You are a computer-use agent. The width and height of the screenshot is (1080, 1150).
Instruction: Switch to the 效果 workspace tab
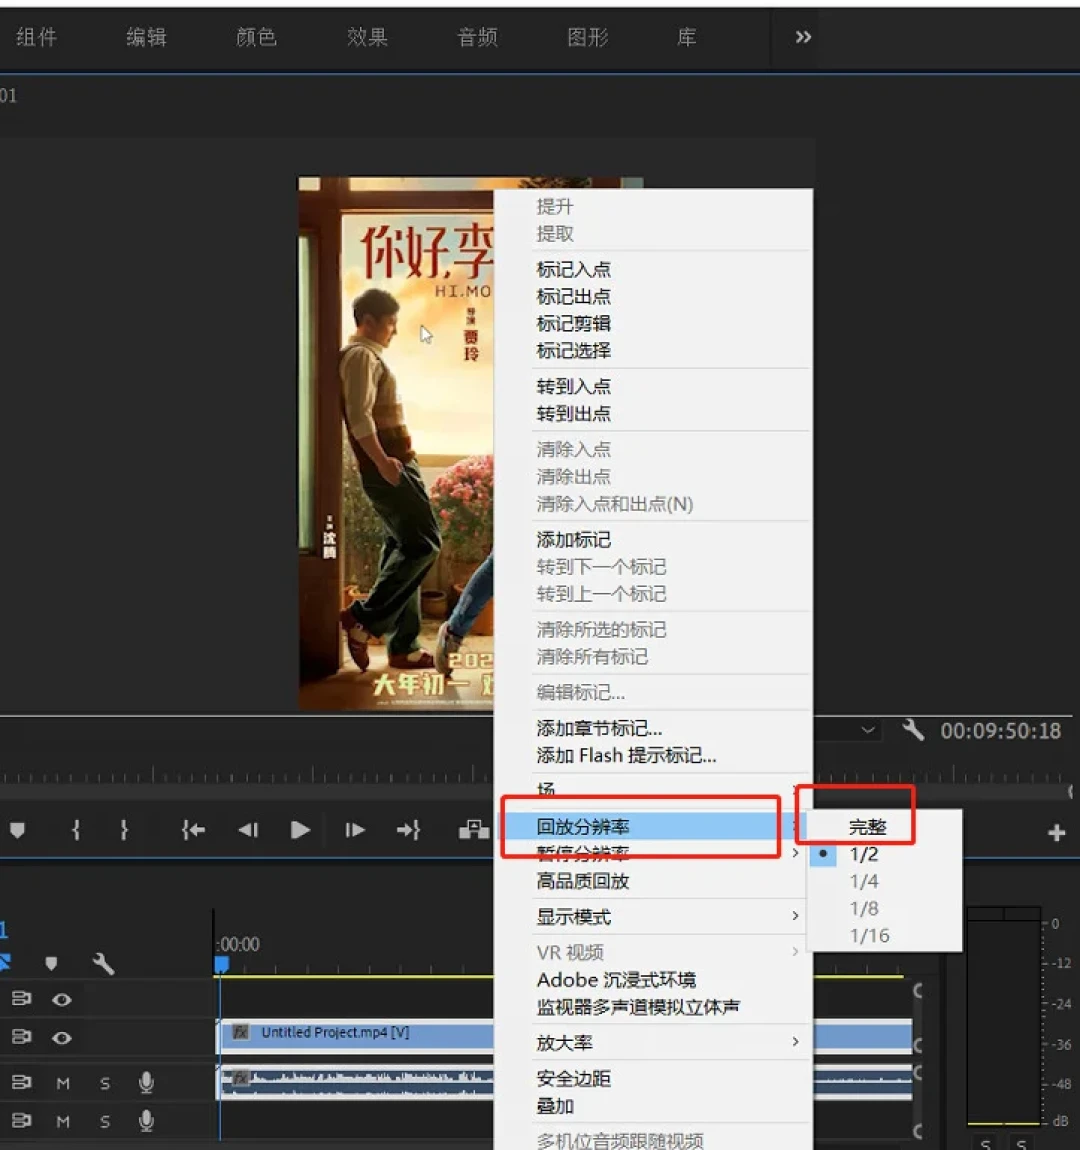point(367,37)
